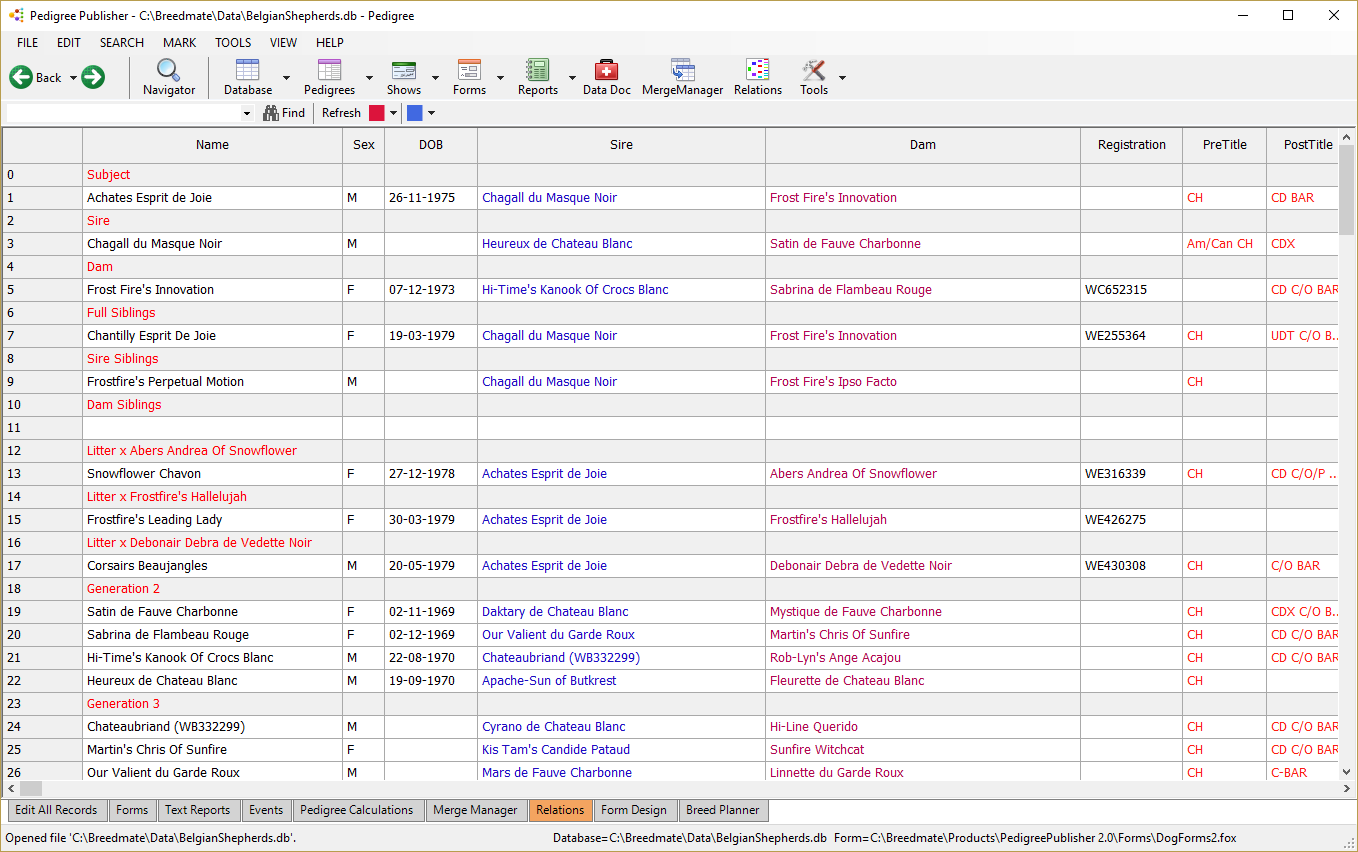Open the blue color swatch dropdown arrow
Viewport: 1358px width, 852px height.
click(x=431, y=113)
